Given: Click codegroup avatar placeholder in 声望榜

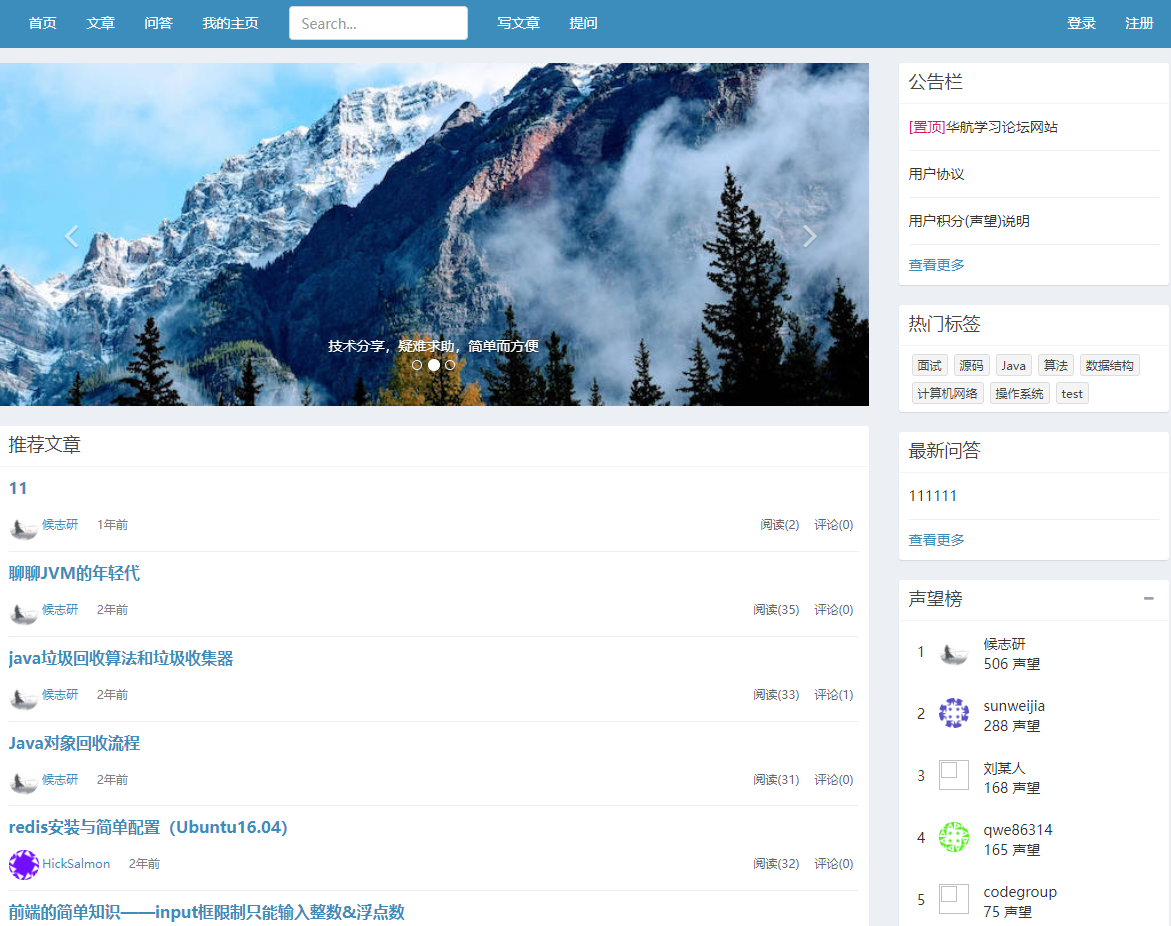Looking at the screenshot, I should (x=954, y=899).
